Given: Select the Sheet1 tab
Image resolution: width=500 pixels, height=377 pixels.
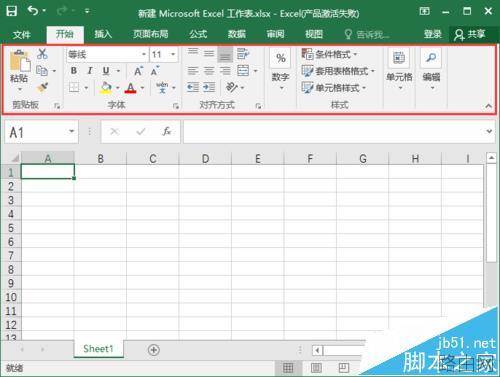Looking at the screenshot, I should coord(98,349).
